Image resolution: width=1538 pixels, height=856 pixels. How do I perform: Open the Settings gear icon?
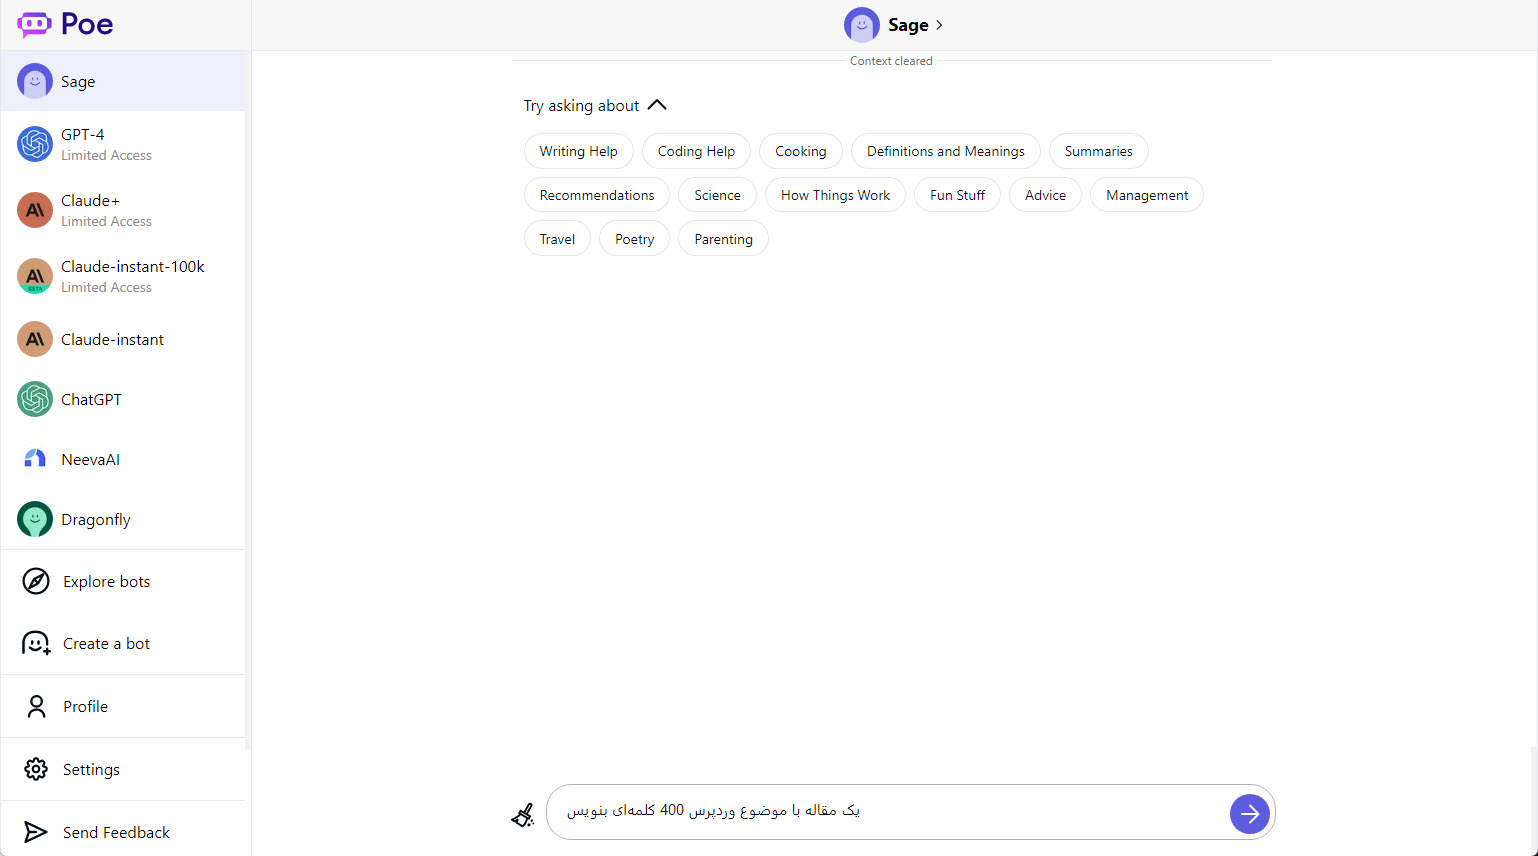tap(36, 769)
